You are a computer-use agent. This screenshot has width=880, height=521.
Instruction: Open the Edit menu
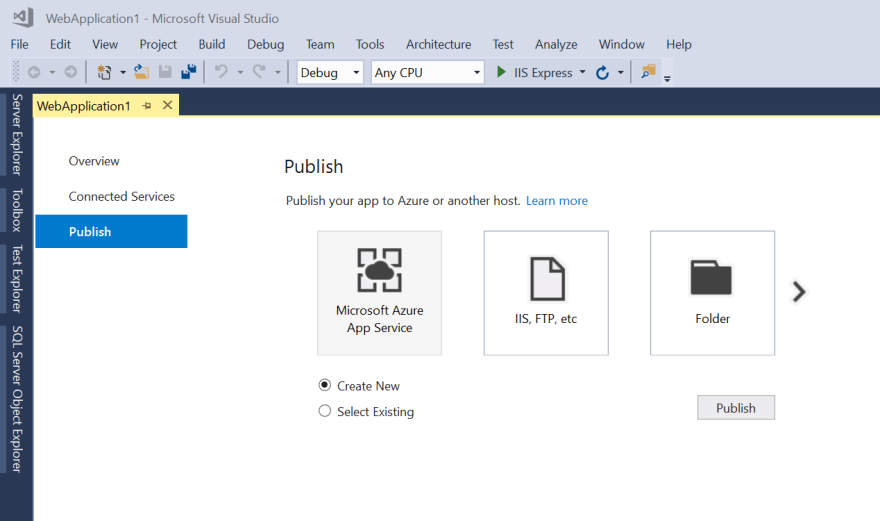[60, 44]
